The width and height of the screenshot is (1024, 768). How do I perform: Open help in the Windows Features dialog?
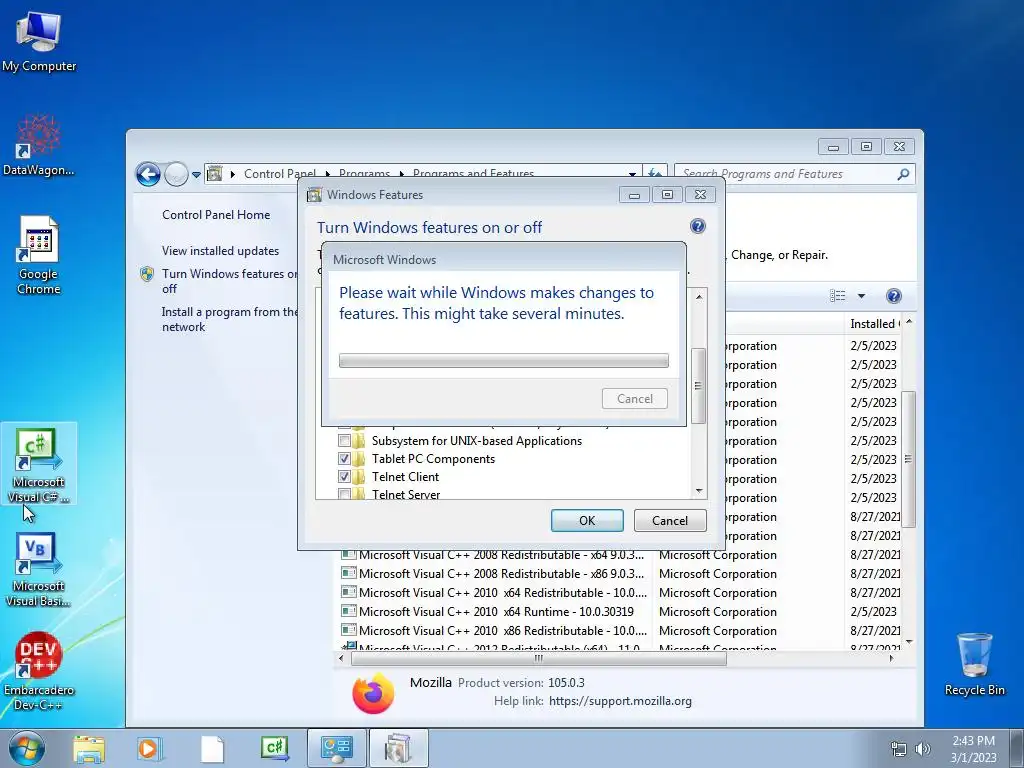[697, 226]
